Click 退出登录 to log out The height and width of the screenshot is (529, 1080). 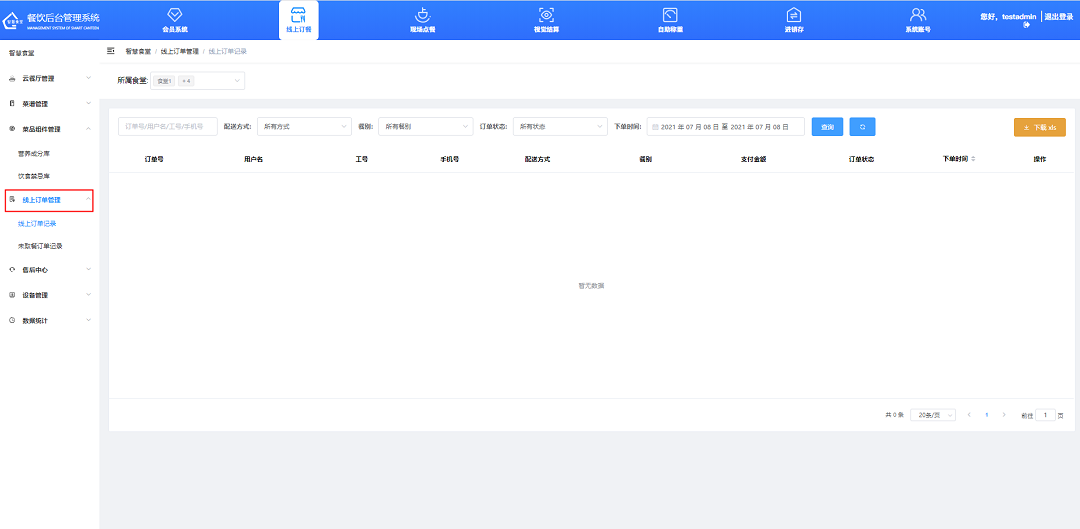1058,17
